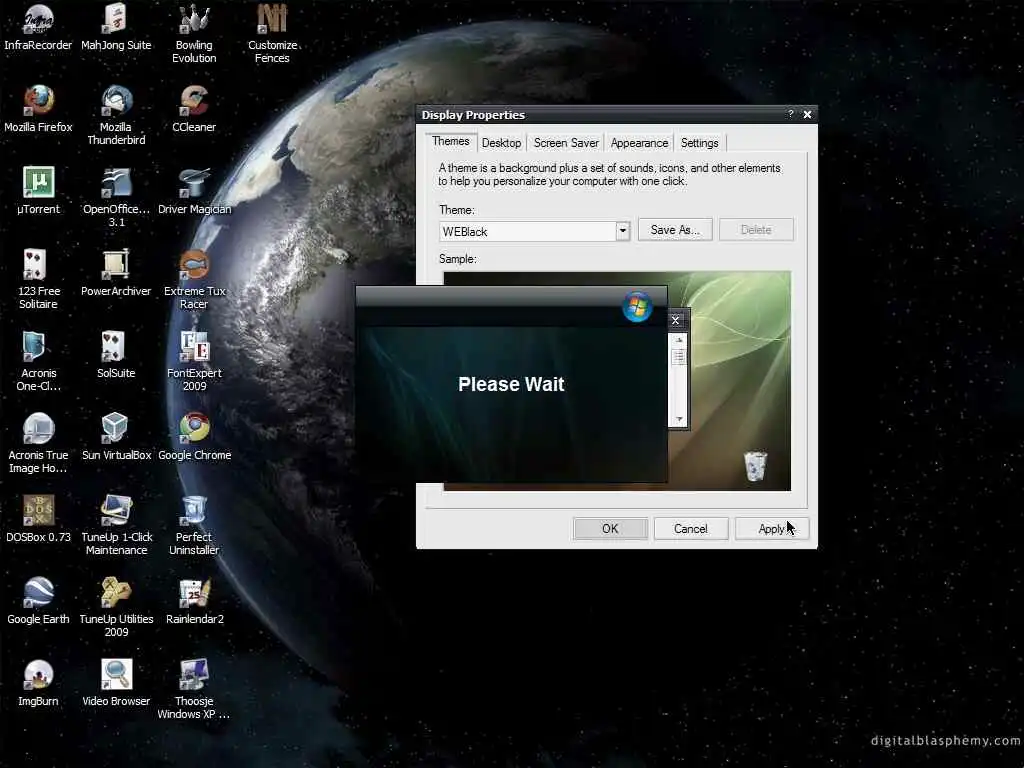Click the Acronis True Image Home icon
The width and height of the screenshot is (1024, 768).
point(38,443)
